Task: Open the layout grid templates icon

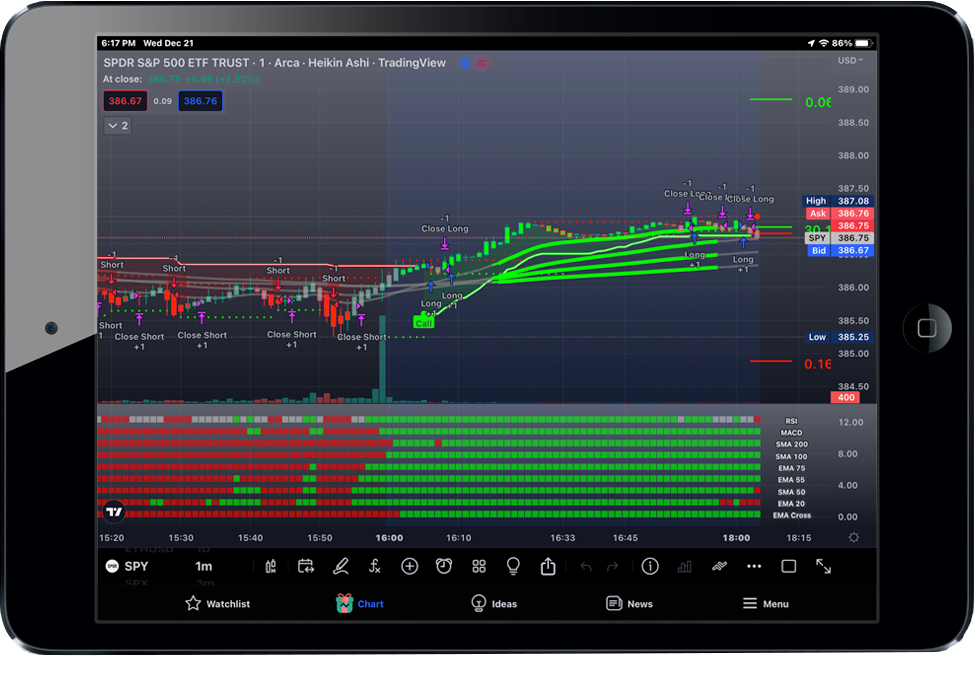Action: coord(479,567)
